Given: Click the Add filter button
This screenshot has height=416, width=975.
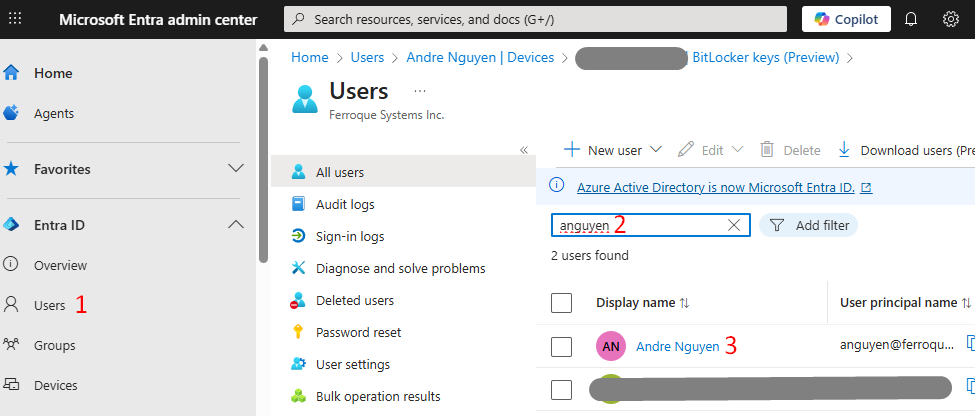Looking at the screenshot, I should click(x=808, y=225).
